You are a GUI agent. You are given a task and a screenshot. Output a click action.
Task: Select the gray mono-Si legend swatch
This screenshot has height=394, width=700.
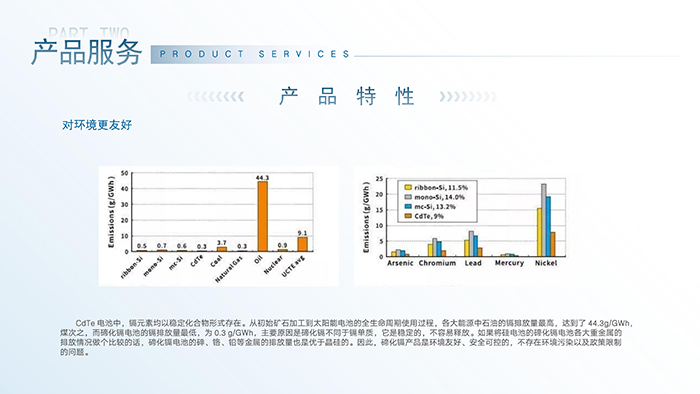[408, 197]
